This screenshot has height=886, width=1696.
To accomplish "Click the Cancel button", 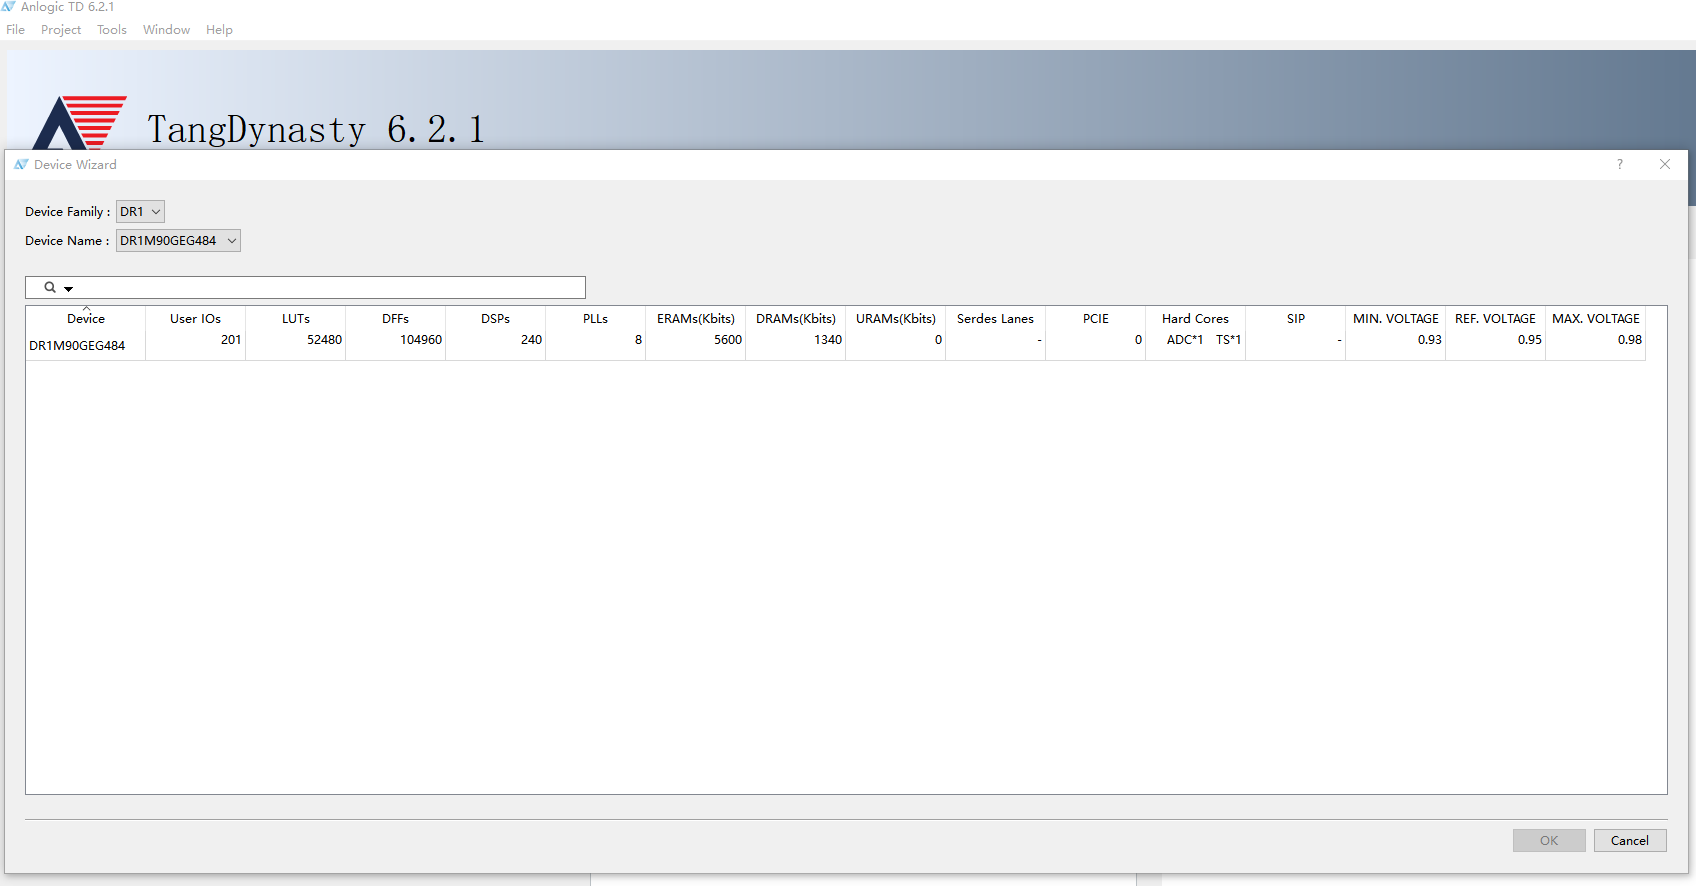I will point(1630,841).
